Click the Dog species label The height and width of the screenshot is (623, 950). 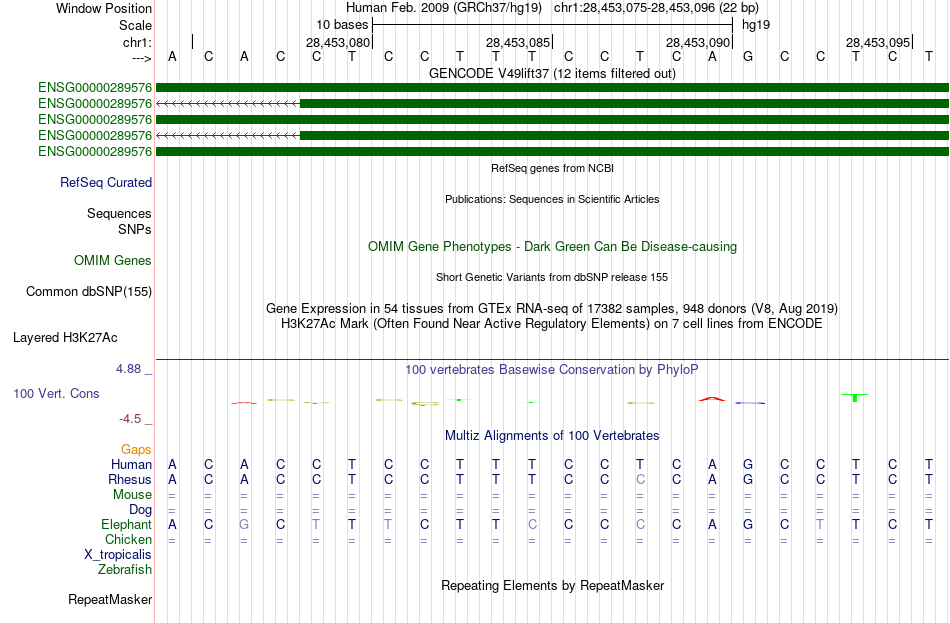point(140,510)
